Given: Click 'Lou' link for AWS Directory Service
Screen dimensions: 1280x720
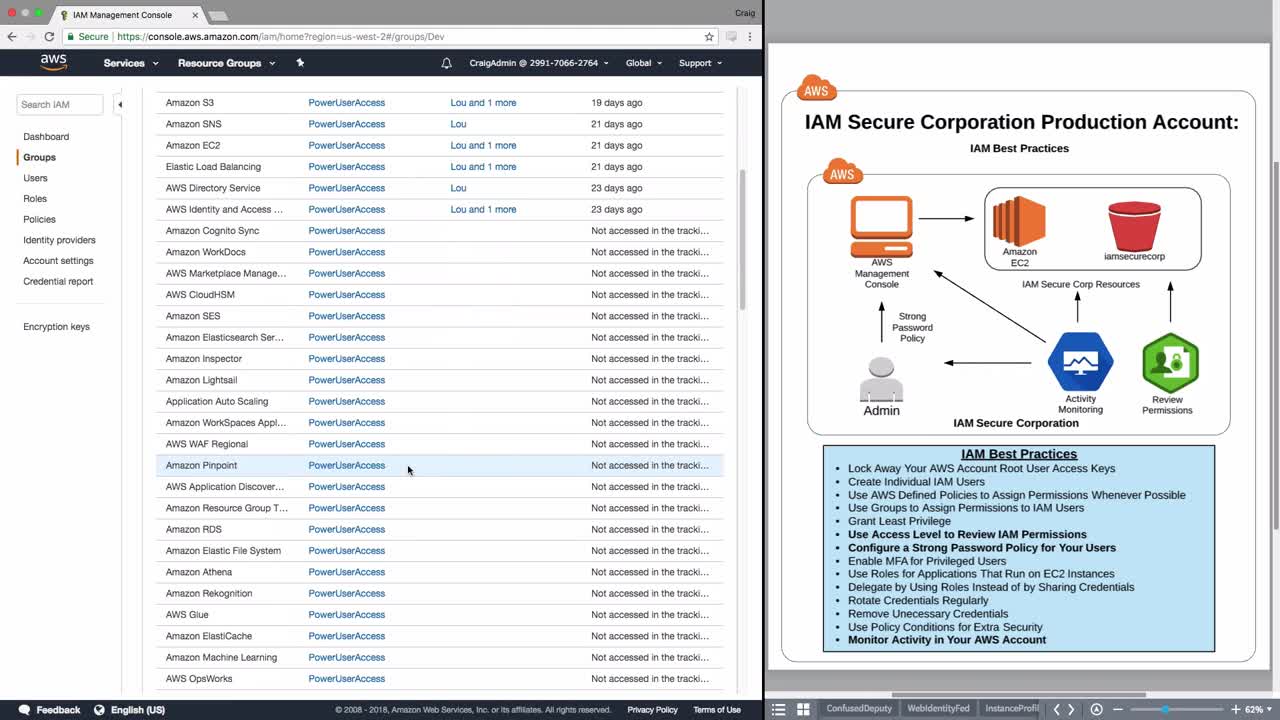Looking at the screenshot, I should pyautogui.click(x=458, y=188).
